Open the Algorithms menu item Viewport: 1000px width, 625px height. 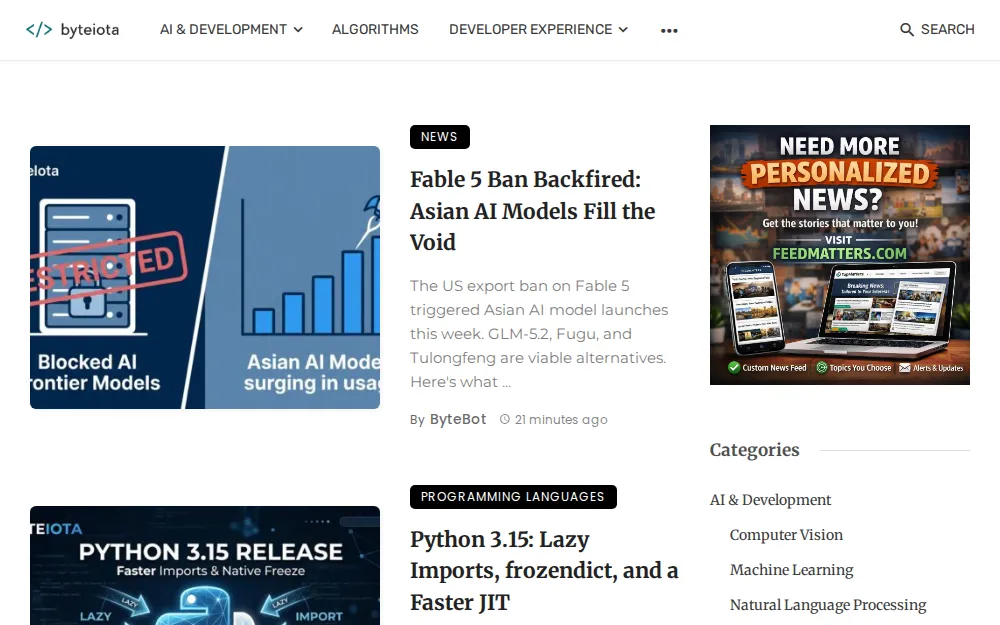375,29
